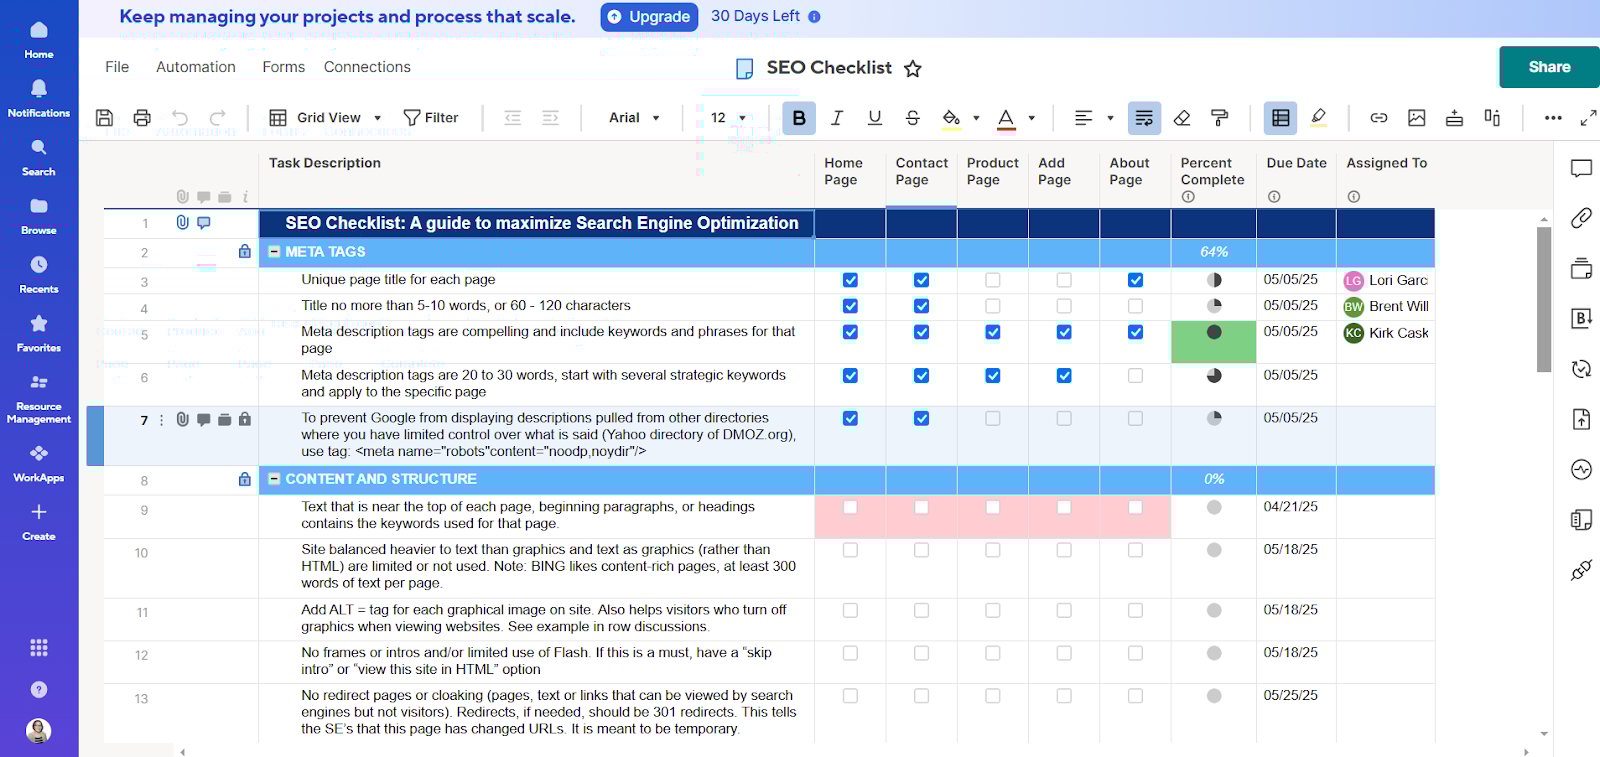Open the Arial font dropdown
The height and width of the screenshot is (757, 1600).
634,118
